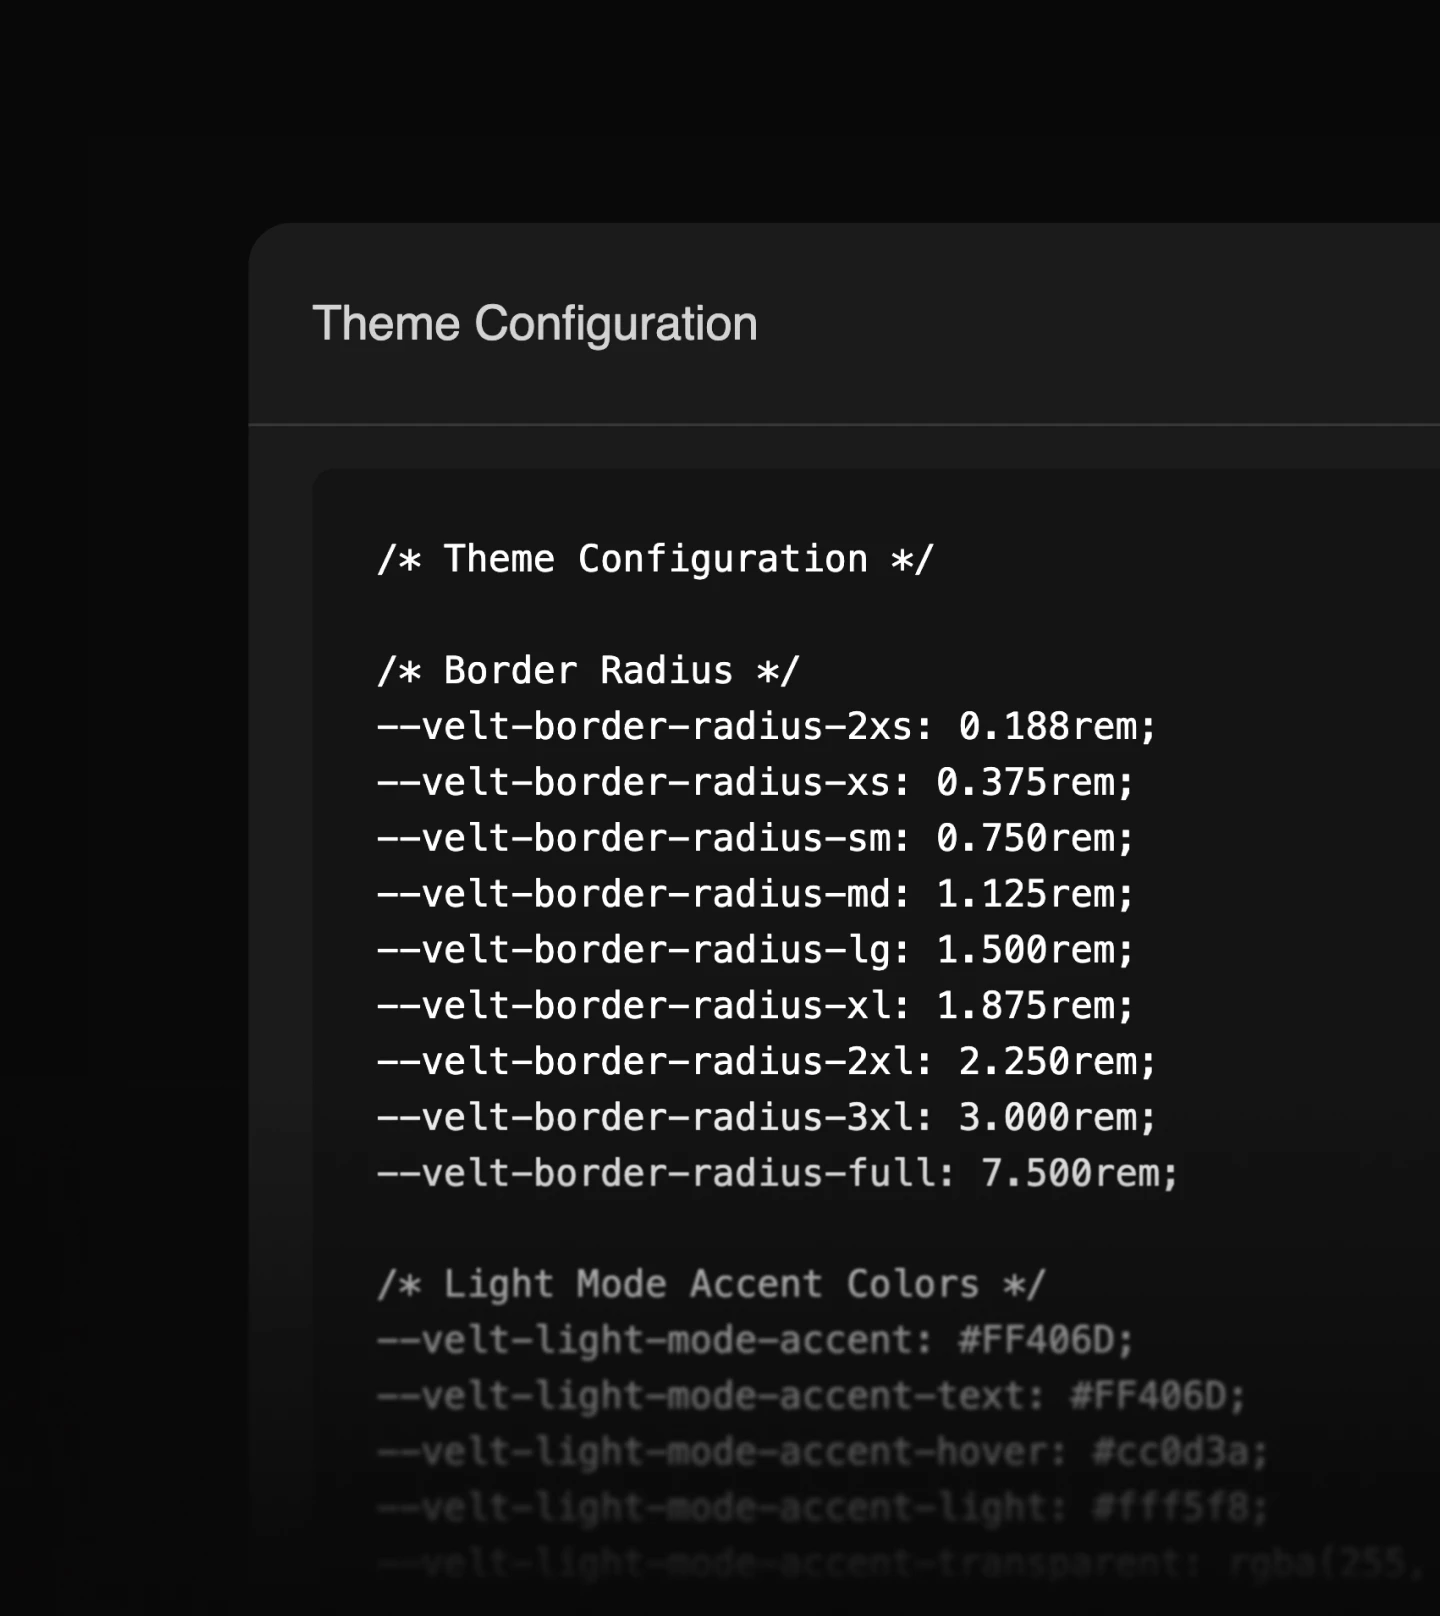
Task: Select the --velt-light-mode-accent-hover: #cc0d3a line
Action: click(x=823, y=1452)
